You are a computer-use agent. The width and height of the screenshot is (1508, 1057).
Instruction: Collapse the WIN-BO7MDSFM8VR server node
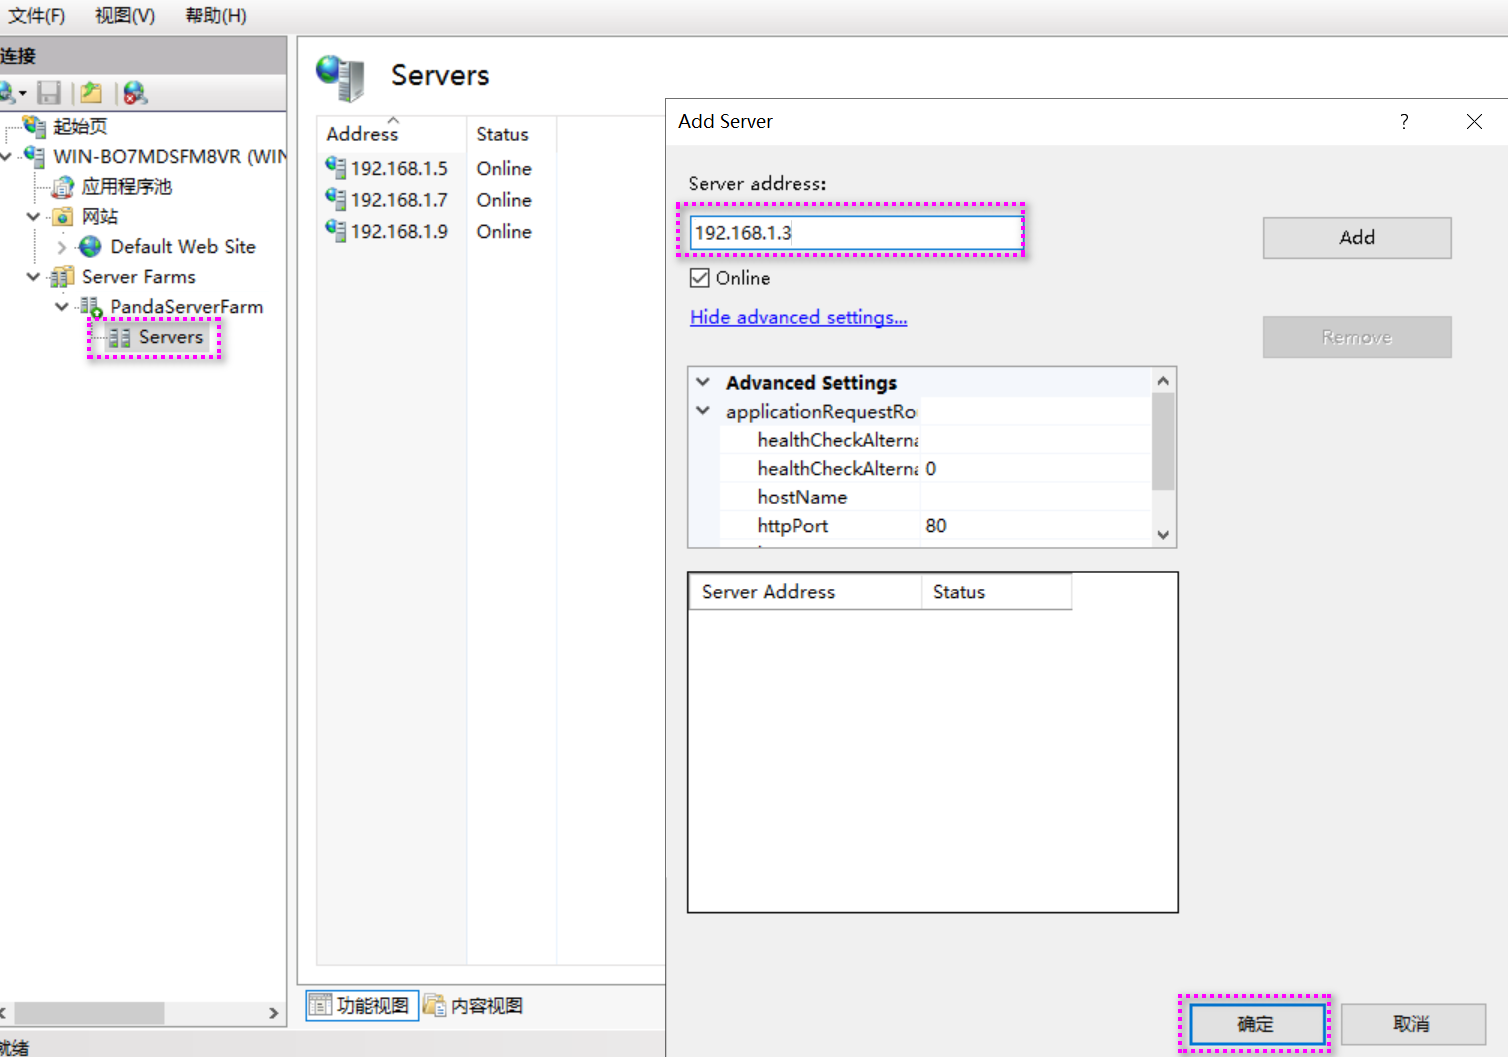click(x=6, y=156)
